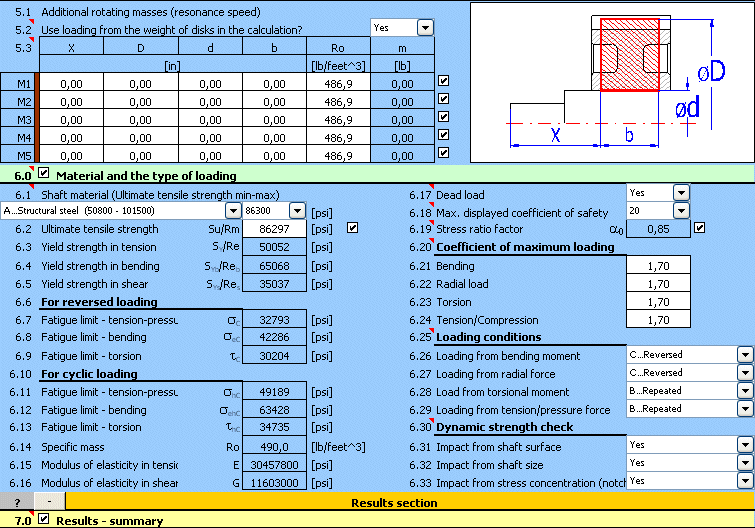Click the Specific mass field 490,0
Image resolution: width=755 pixels, height=528 pixels.
click(x=274, y=447)
